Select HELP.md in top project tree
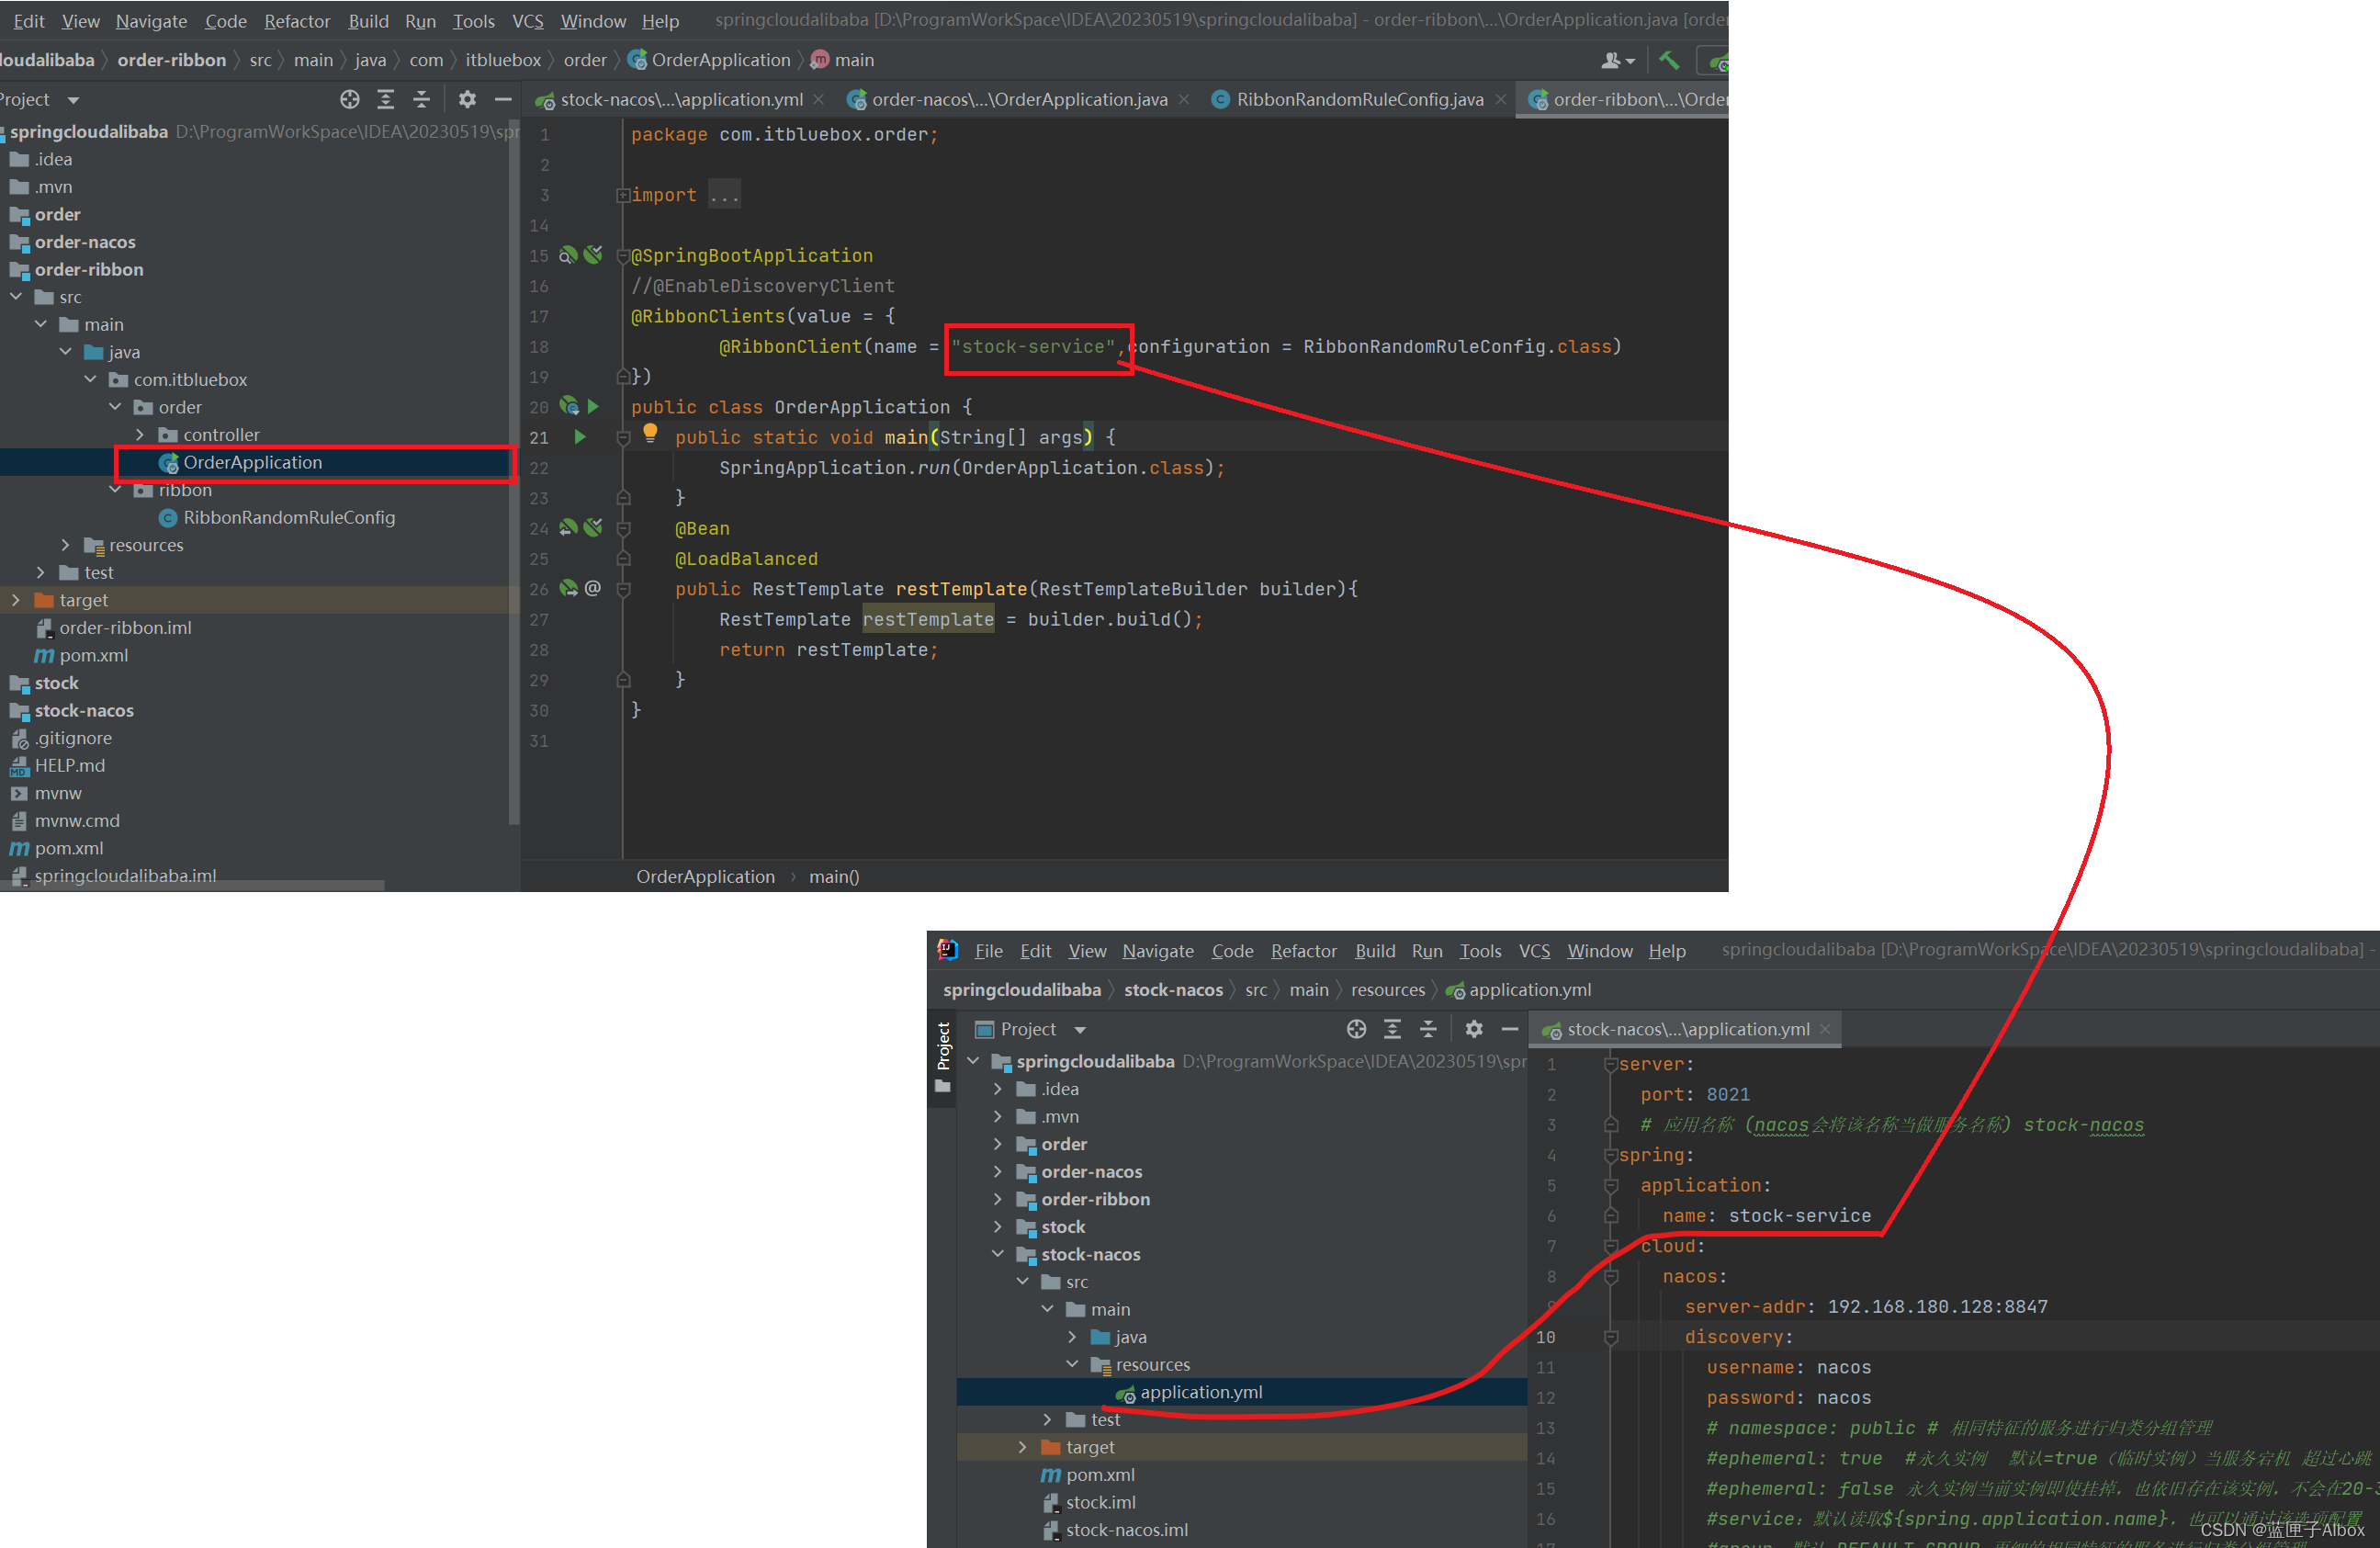The width and height of the screenshot is (2380, 1548). (x=69, y=765)
